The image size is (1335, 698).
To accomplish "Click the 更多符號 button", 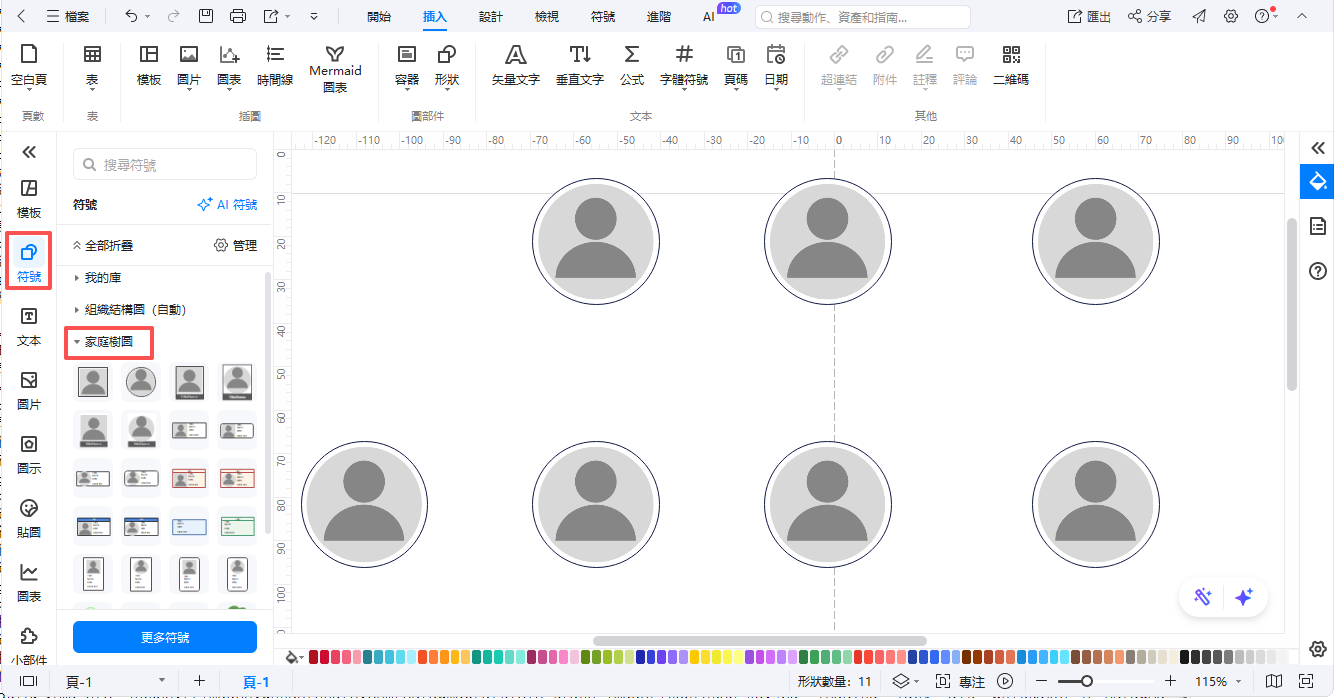I will point(165,637).
